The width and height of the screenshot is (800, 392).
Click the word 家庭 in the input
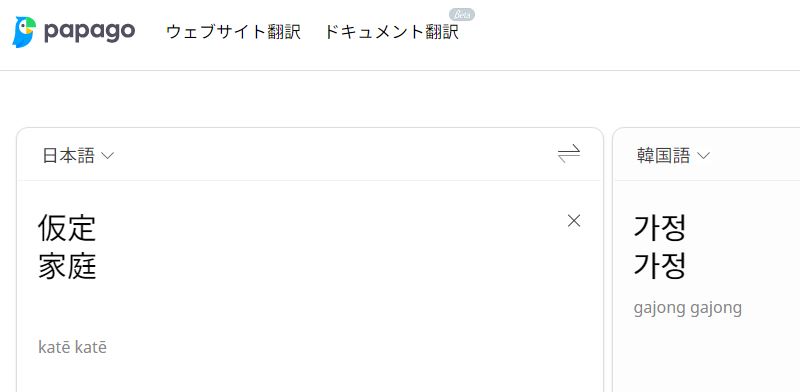pyautogui.click(x=67, y=267)
